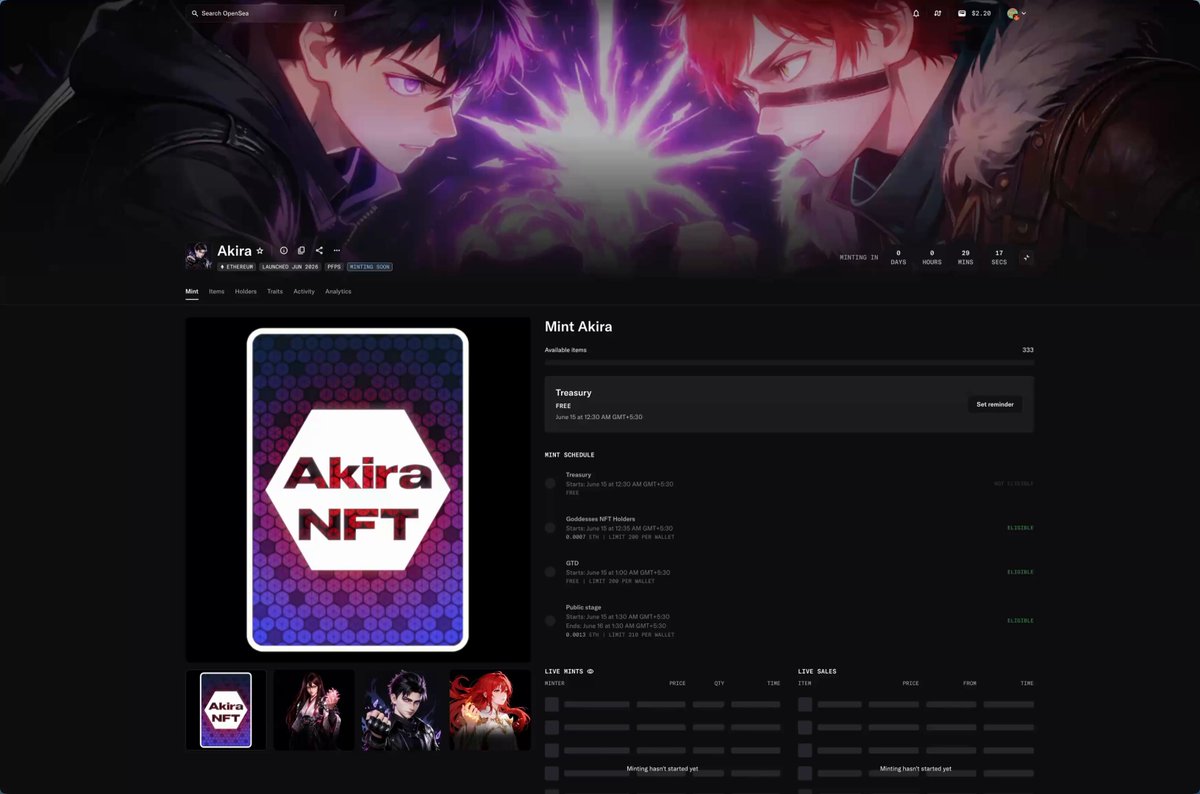
Task: Select the Goddesses NFT Holders stage
Action: click(x=789, y=527)
